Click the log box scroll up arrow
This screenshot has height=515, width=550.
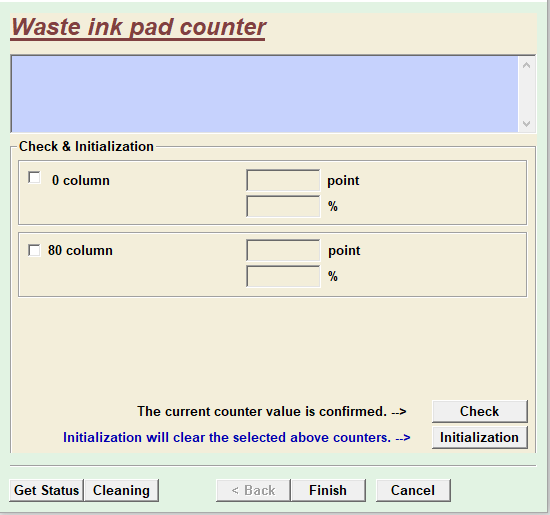[x=526, y=65]
